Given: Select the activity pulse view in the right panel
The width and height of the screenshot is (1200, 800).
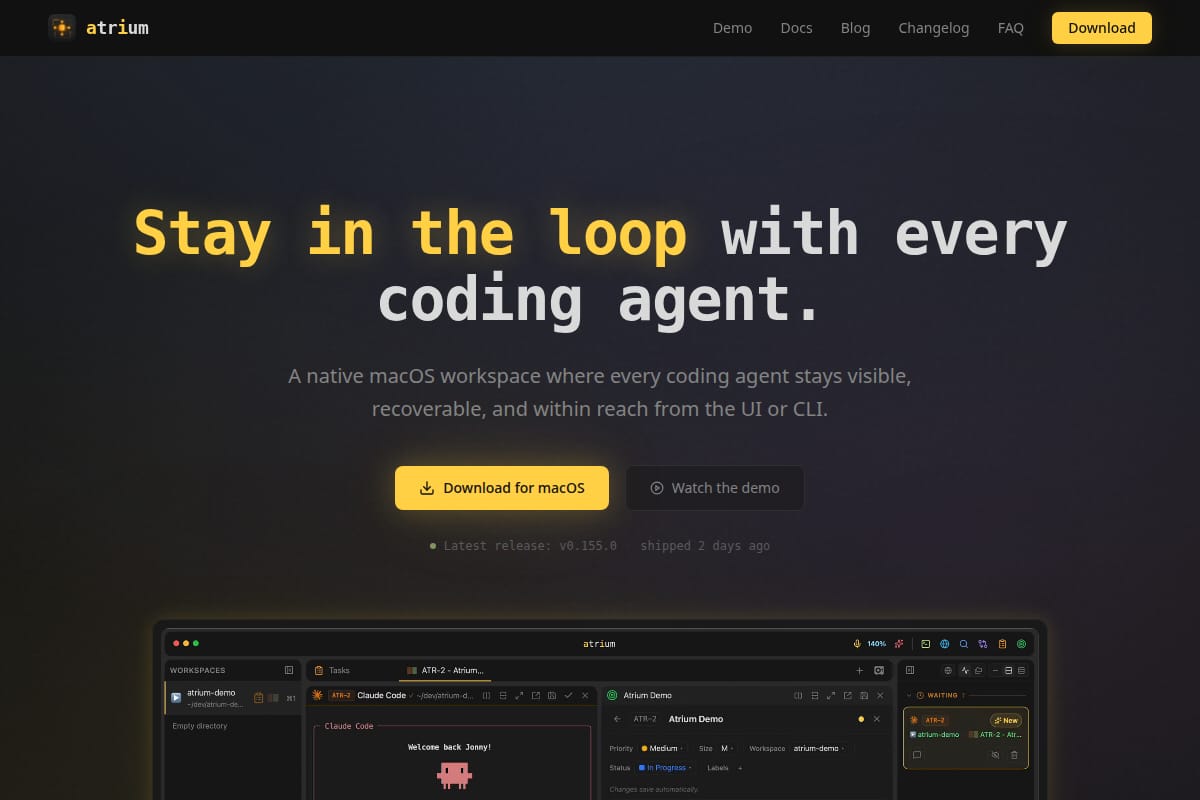Looking at the screenshot, I should tap(965, 670).
